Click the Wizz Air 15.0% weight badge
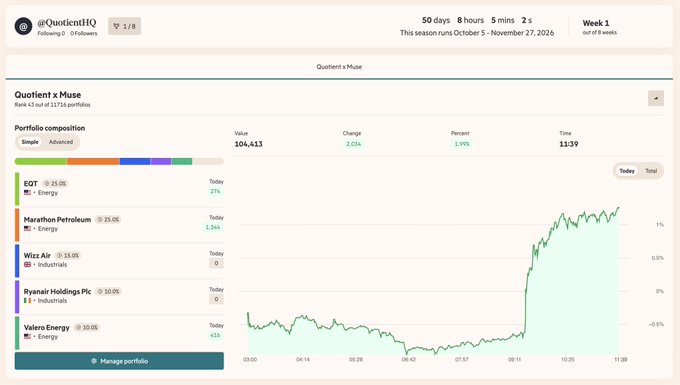The height and width of the screenshot is (385, 680). (68, 255)
